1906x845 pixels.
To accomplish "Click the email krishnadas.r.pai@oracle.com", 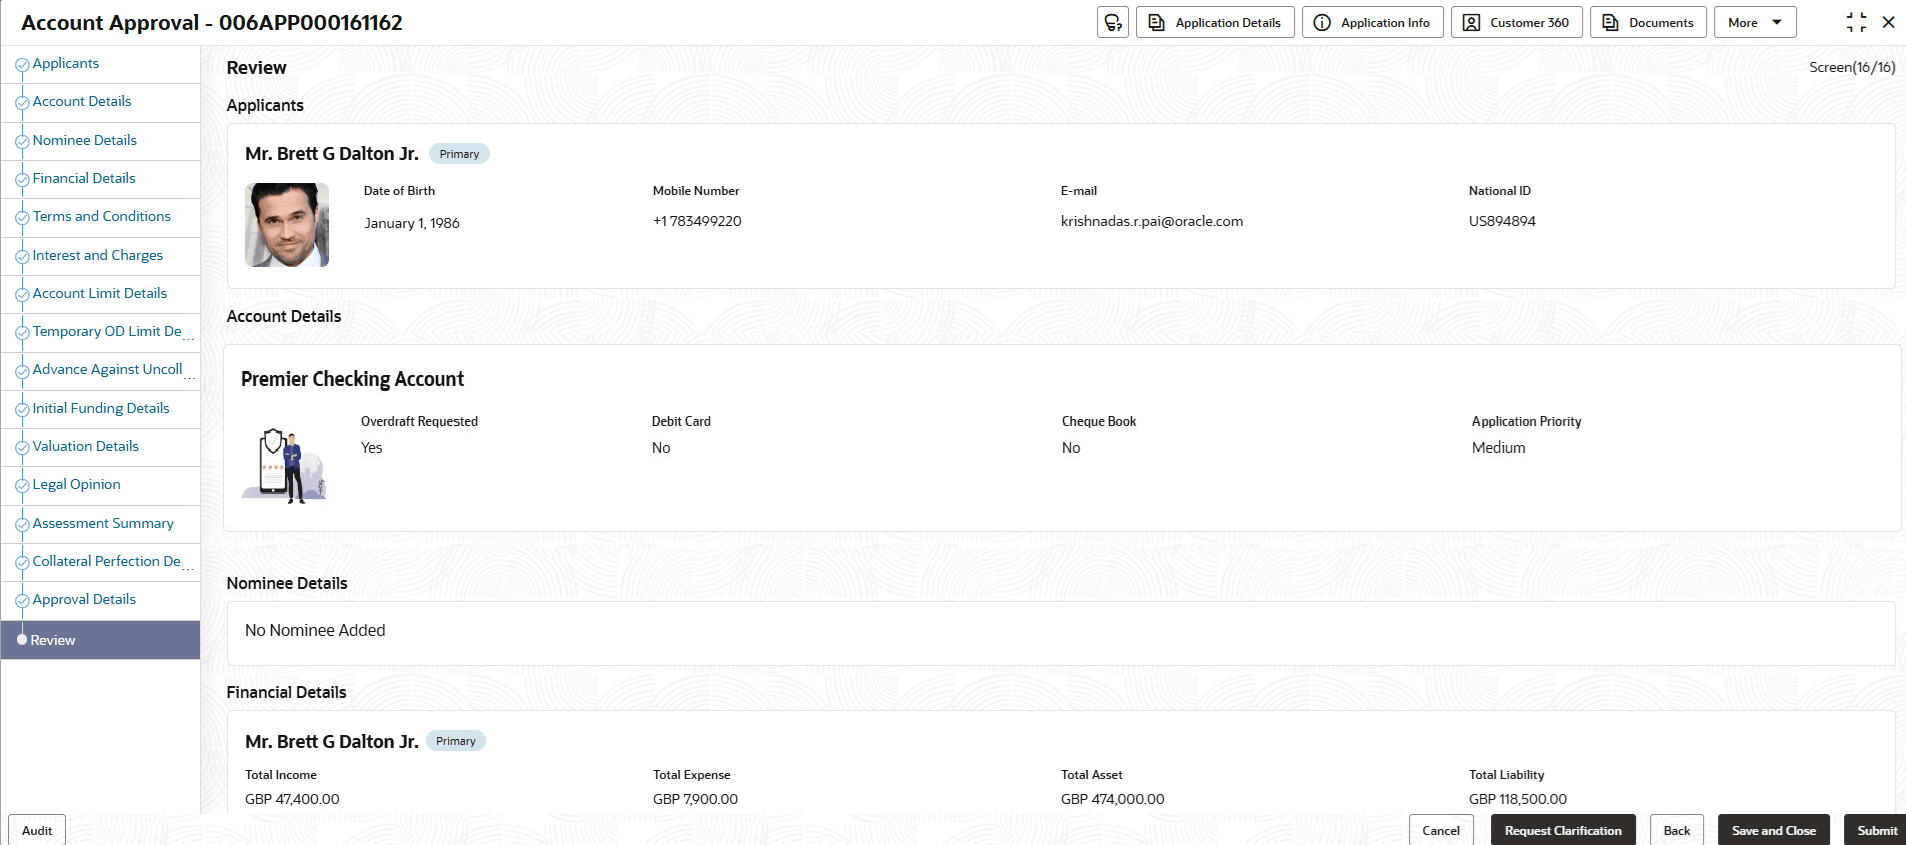I will click(1152, 221).
